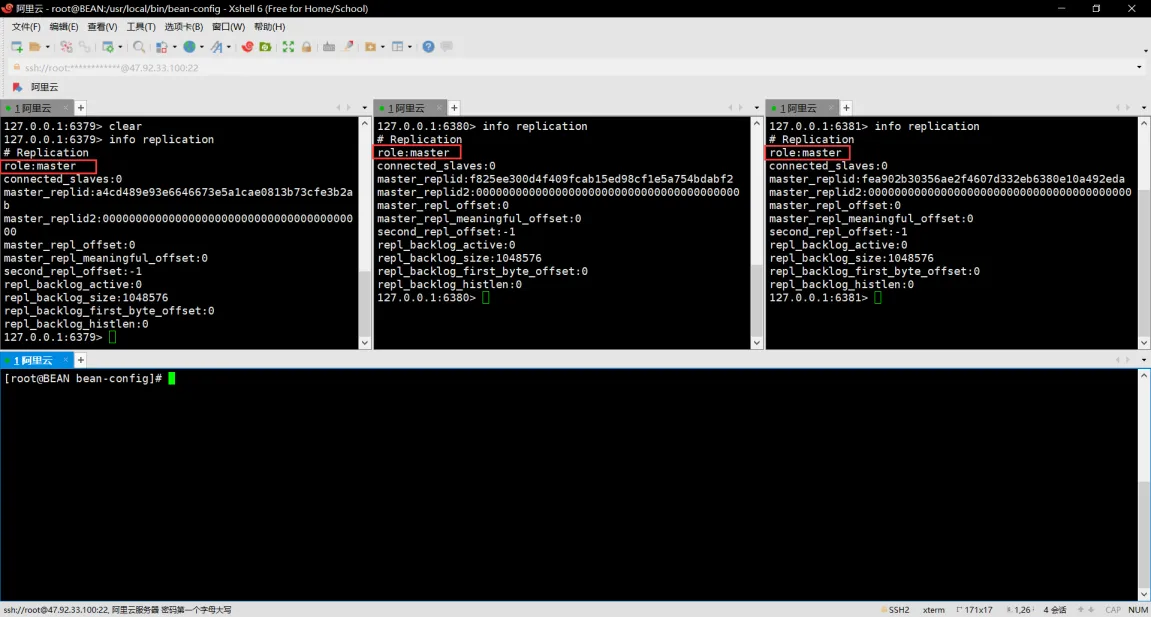The image size is (1151, 617).
Task: Click the green fullscreen arrows icon
Action: click(x=288, y=47)
